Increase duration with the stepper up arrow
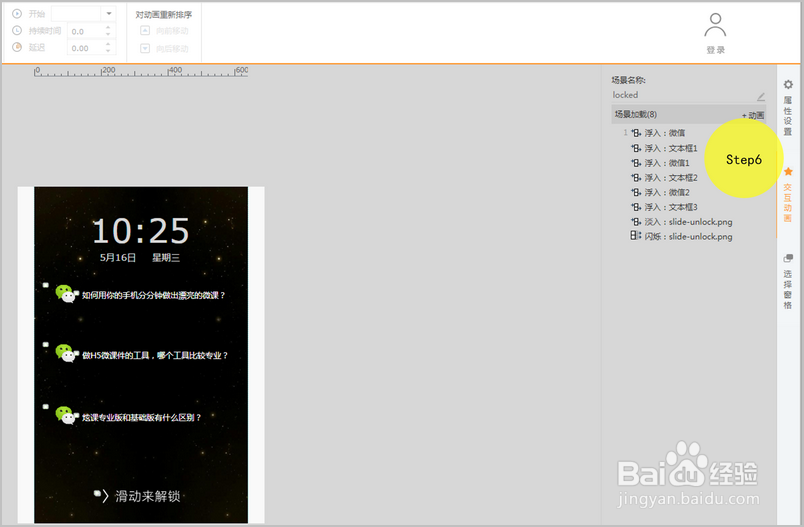This screenshot has height=527, width=804. [x=108, y=28]
